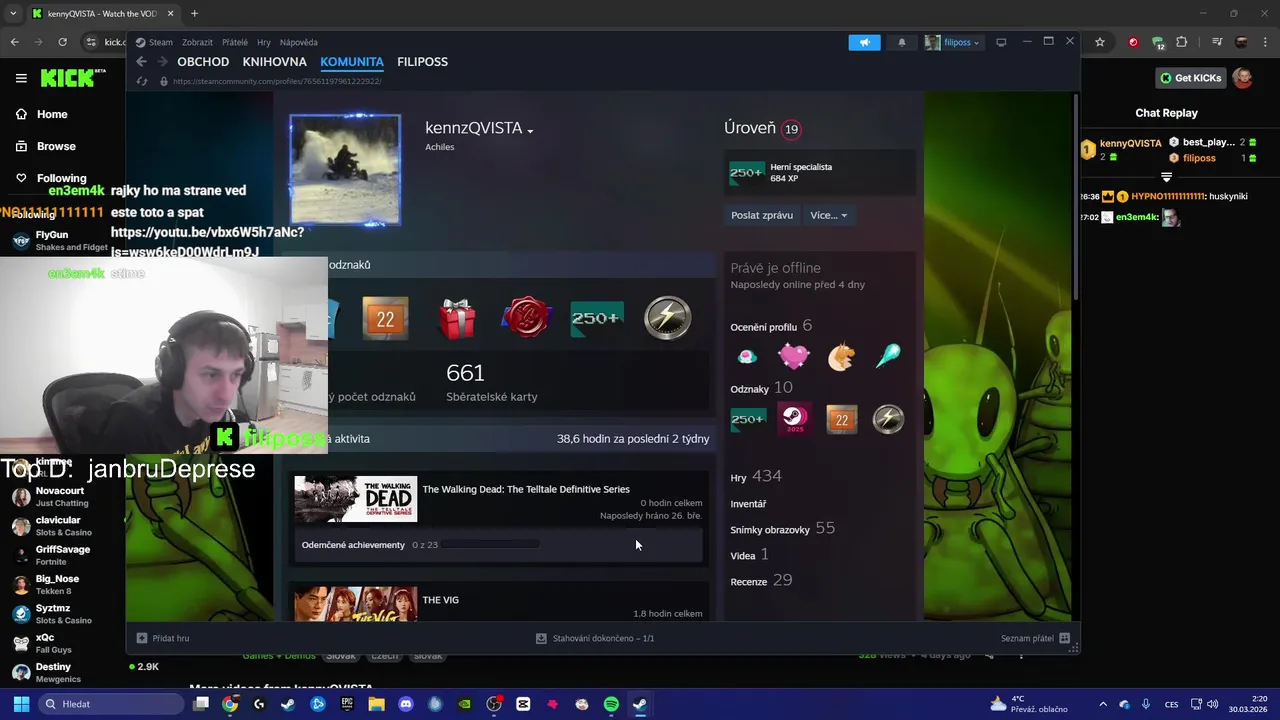The height and width of the screenshot is (720, 1280).
Task: Click the Steam 2025 badge in Odznaky
Action: click(x=794, y=419)
